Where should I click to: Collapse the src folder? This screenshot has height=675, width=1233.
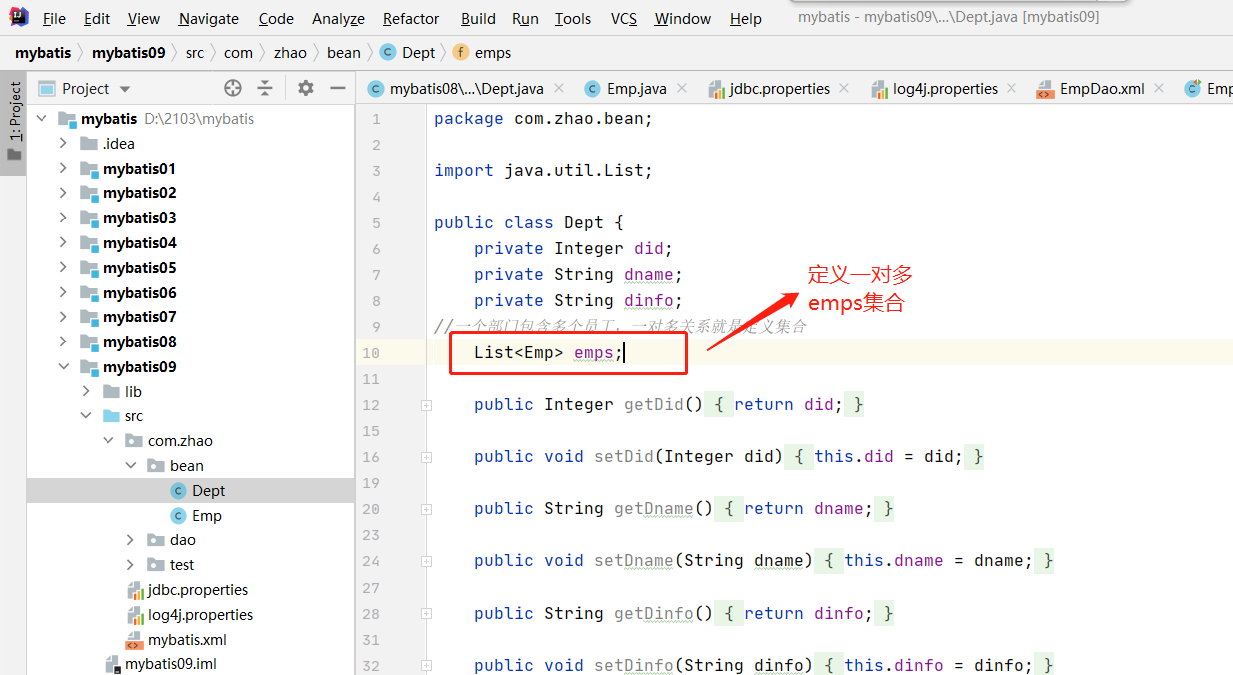click(86, 416)
